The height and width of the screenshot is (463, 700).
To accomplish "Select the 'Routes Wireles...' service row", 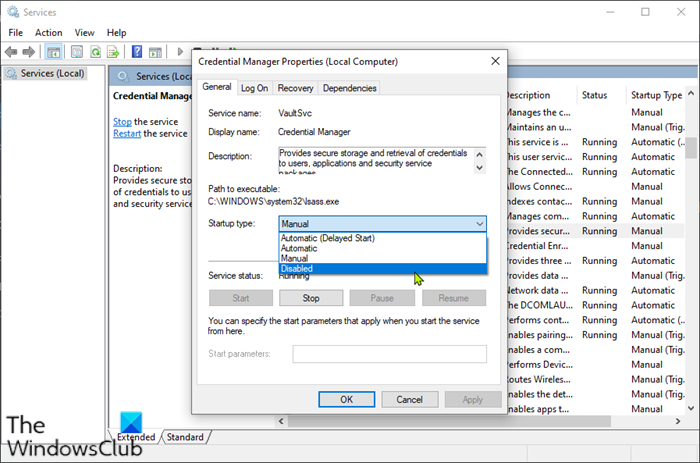I will 596,380.
